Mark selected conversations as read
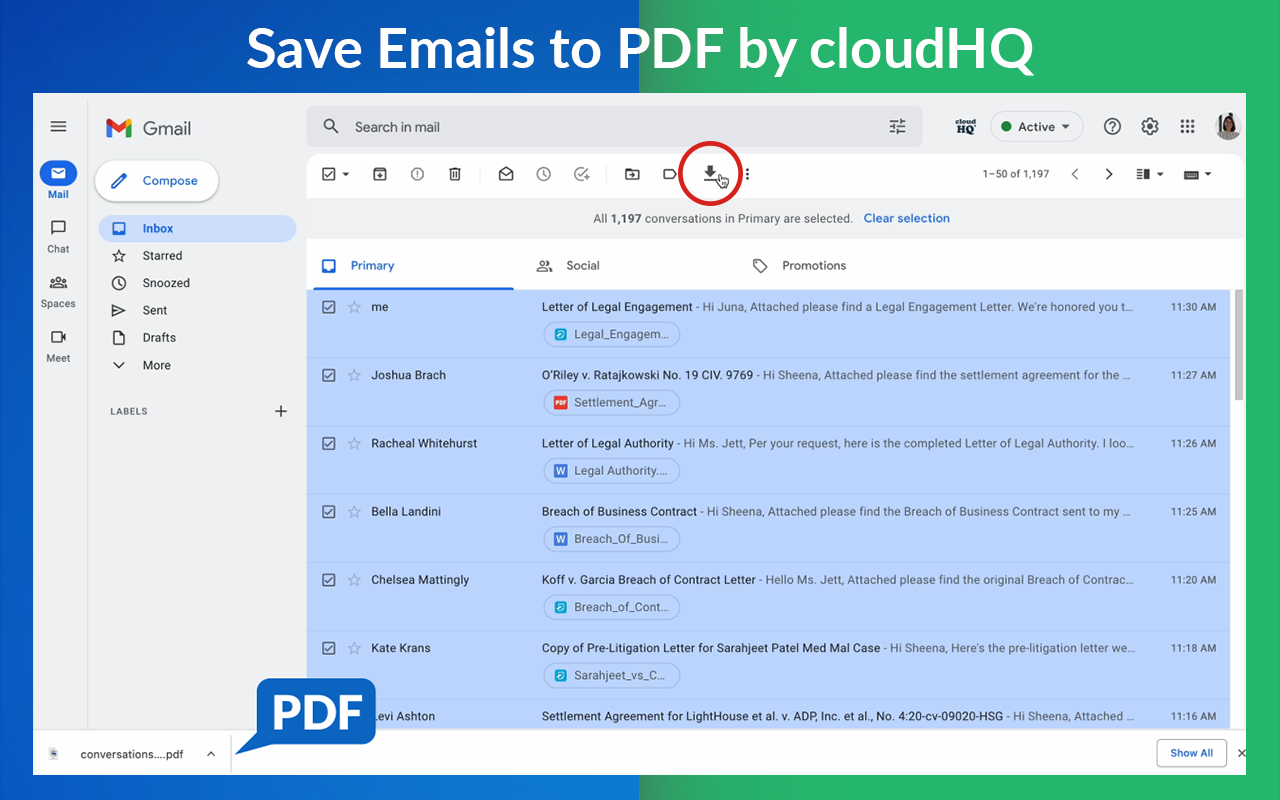 (x=505, y=173)
